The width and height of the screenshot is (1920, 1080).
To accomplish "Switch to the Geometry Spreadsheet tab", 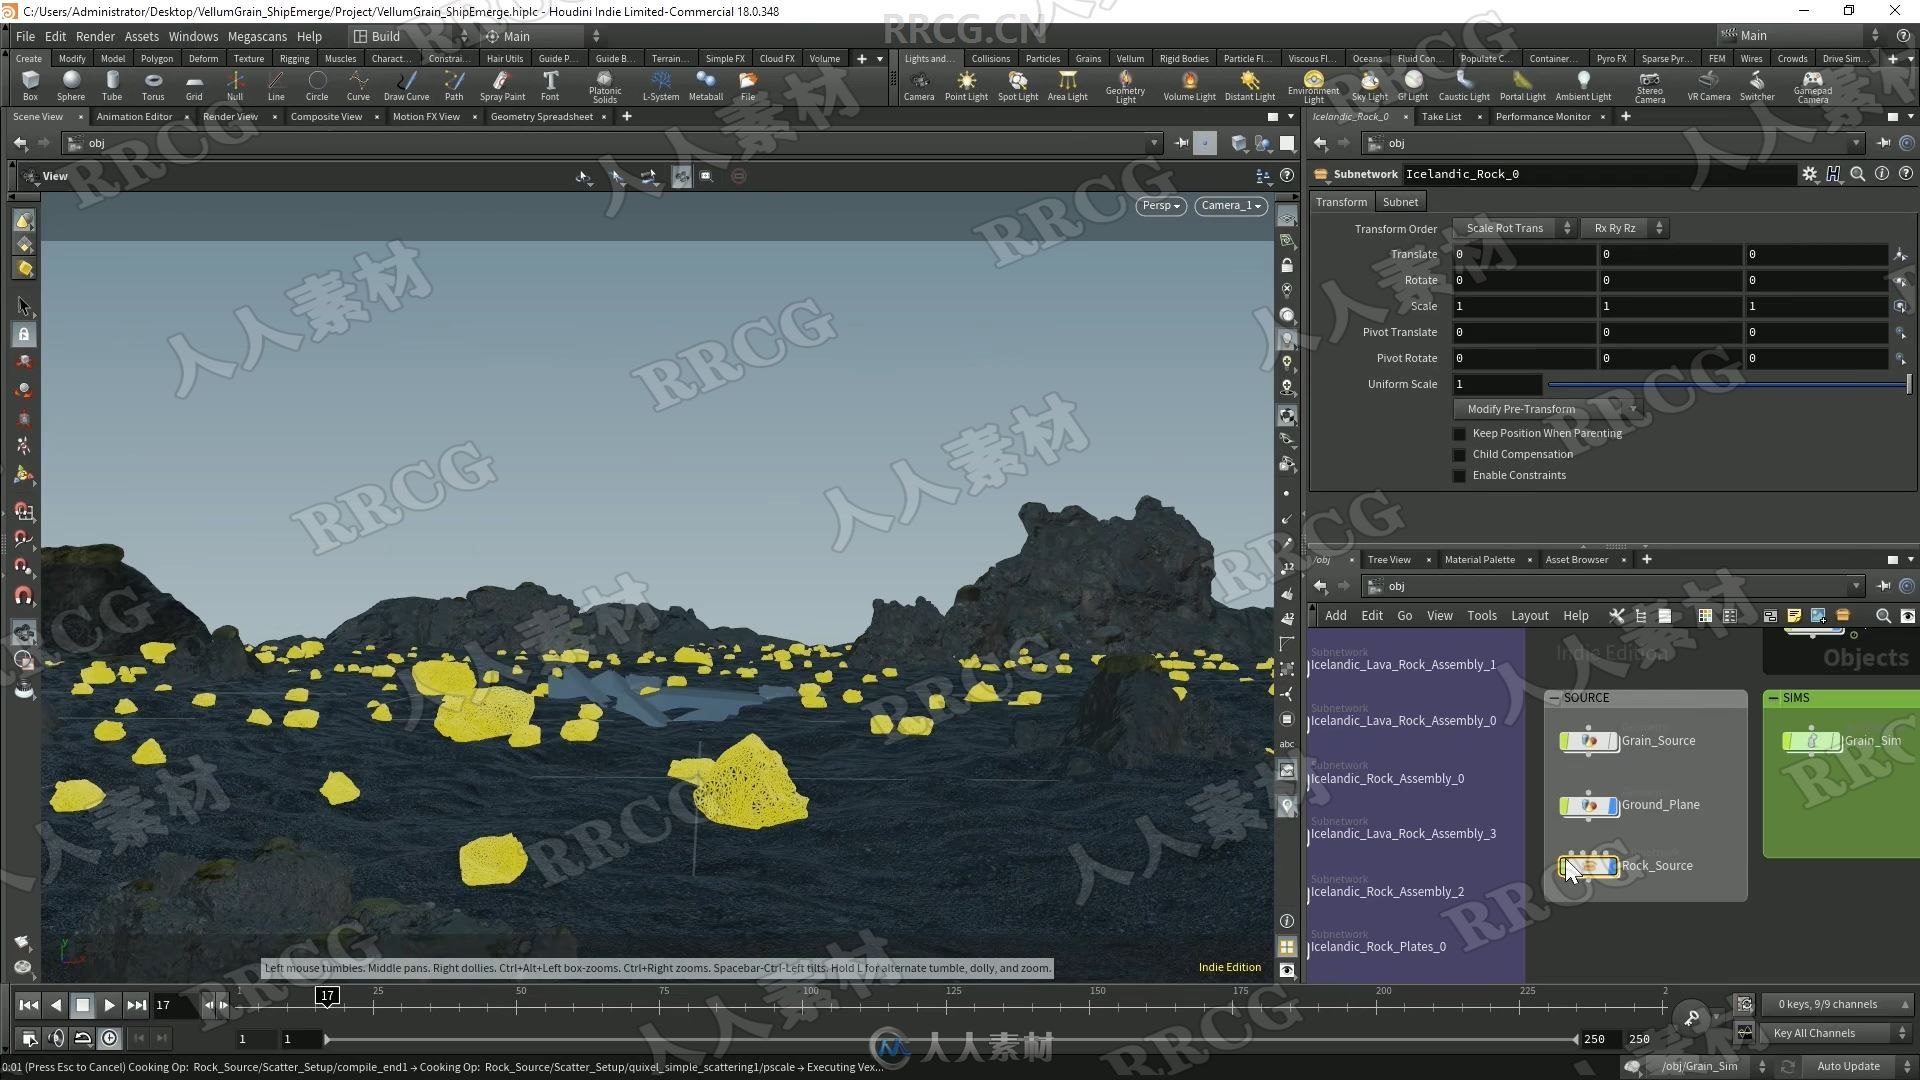I will pos(541,117).
